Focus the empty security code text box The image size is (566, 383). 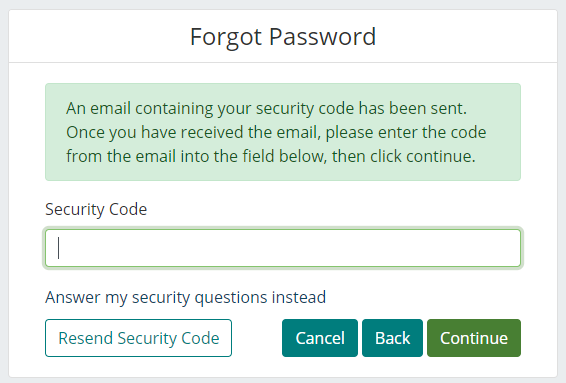click(x=283, y=248)
